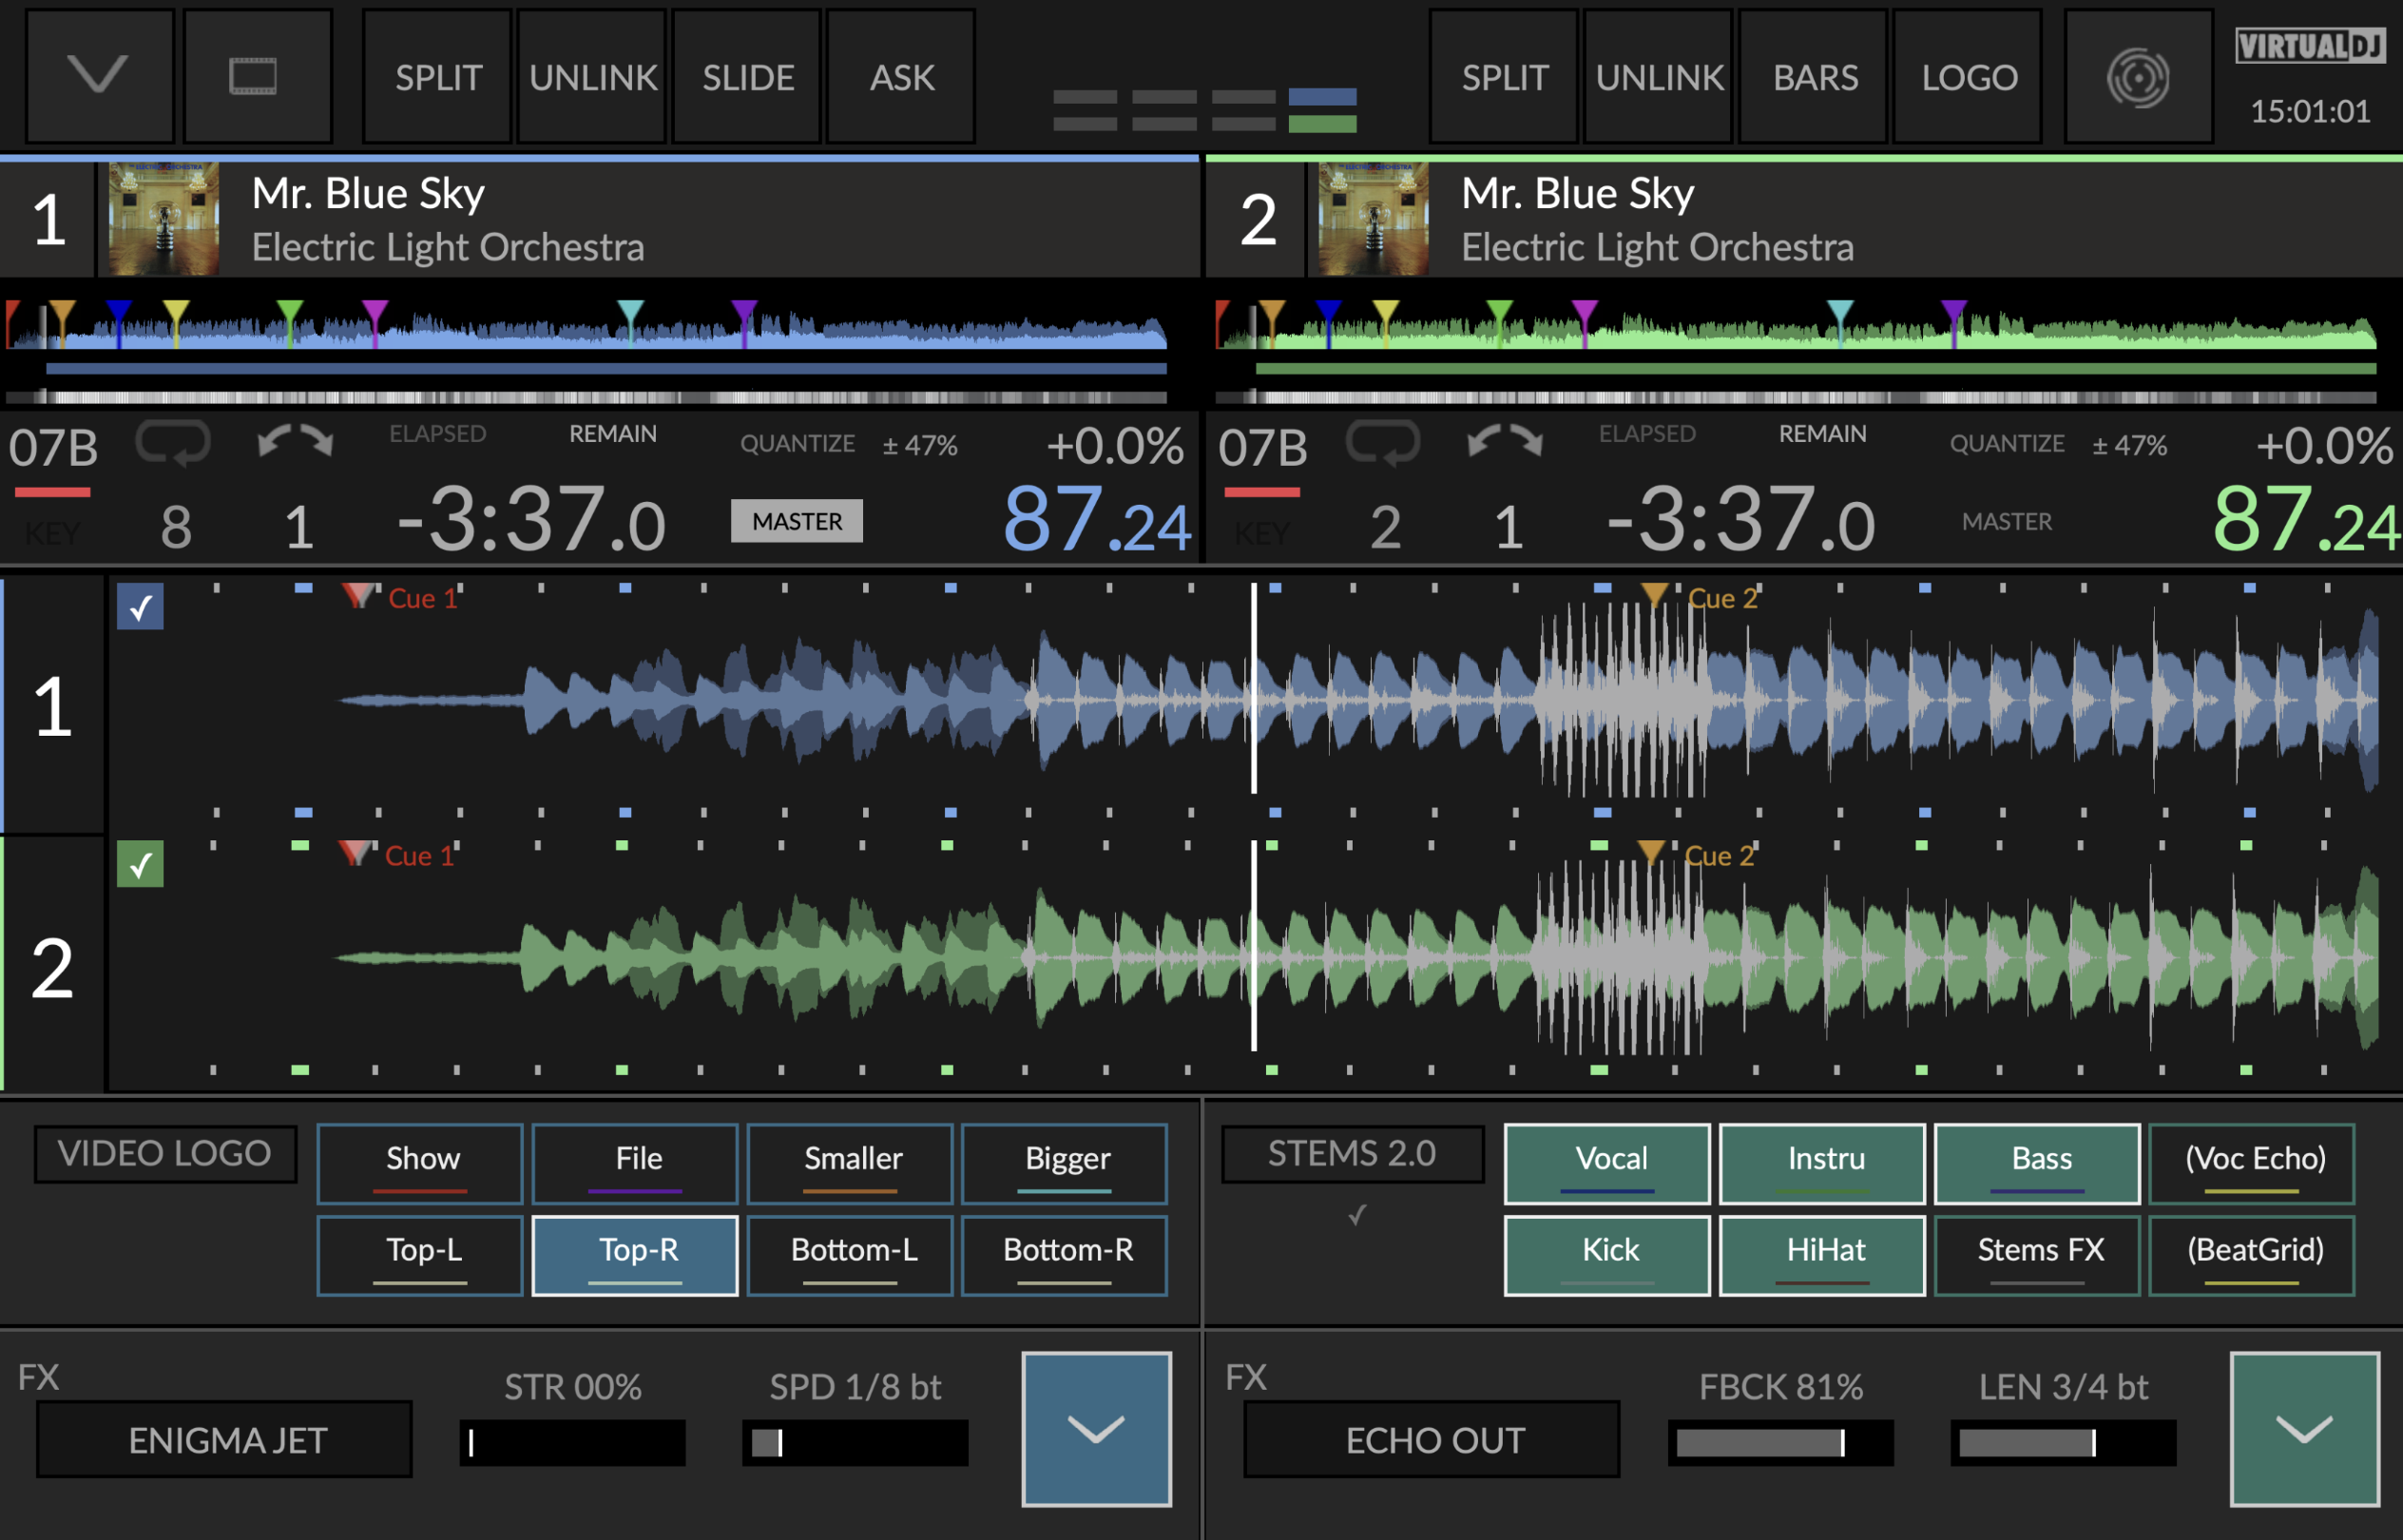The height and width of the screenshot is (1540, 2403).
Task: Click the ±47% pitch range on deck 2
Action: tap(2130, 445)
